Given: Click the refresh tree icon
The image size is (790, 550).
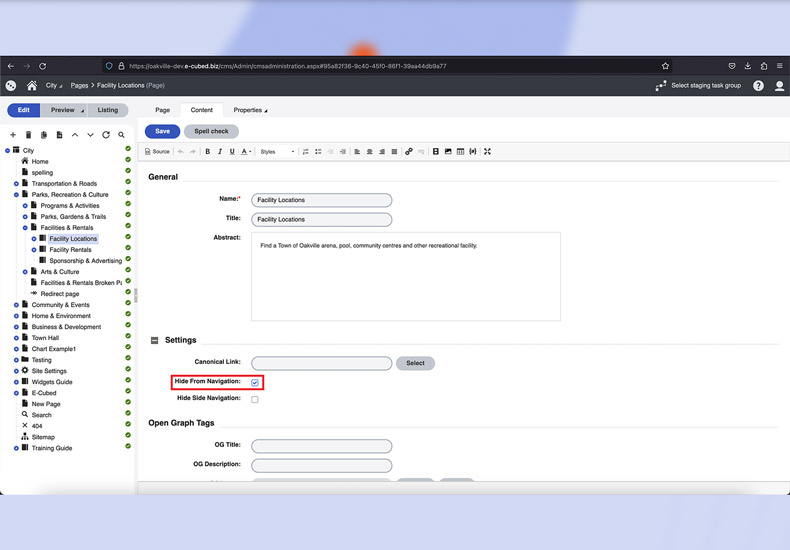Looking at the screenshot, I should click(106, 135).
